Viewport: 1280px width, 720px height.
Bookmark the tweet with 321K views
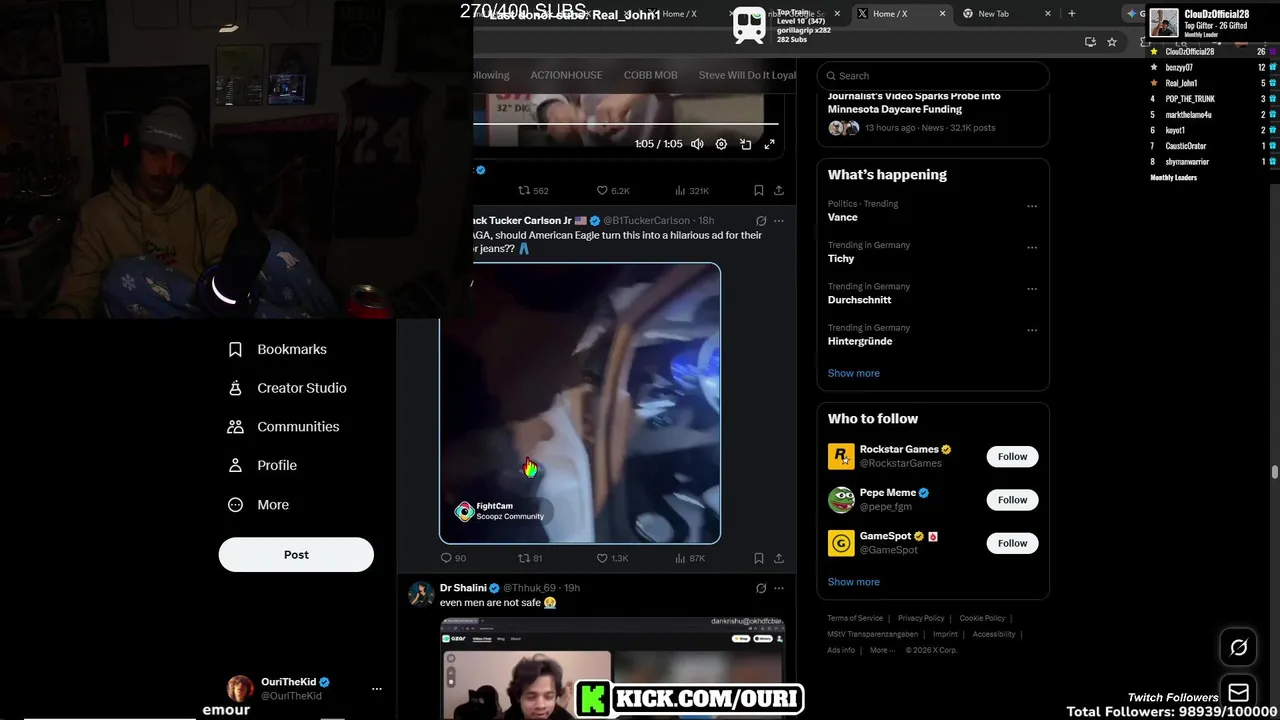point(759,190)
